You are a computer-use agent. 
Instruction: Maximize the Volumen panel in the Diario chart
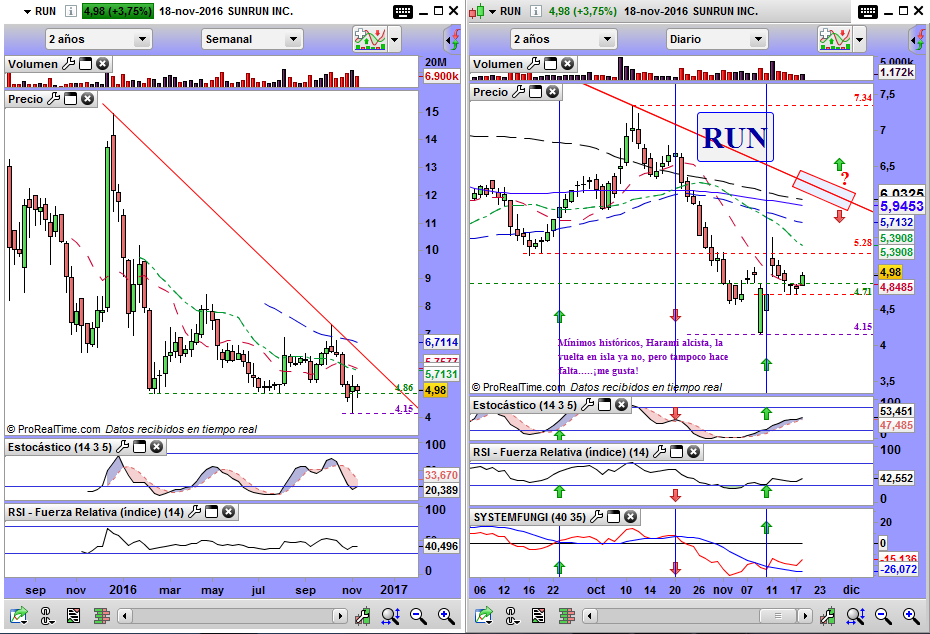[x=551, y=63]
